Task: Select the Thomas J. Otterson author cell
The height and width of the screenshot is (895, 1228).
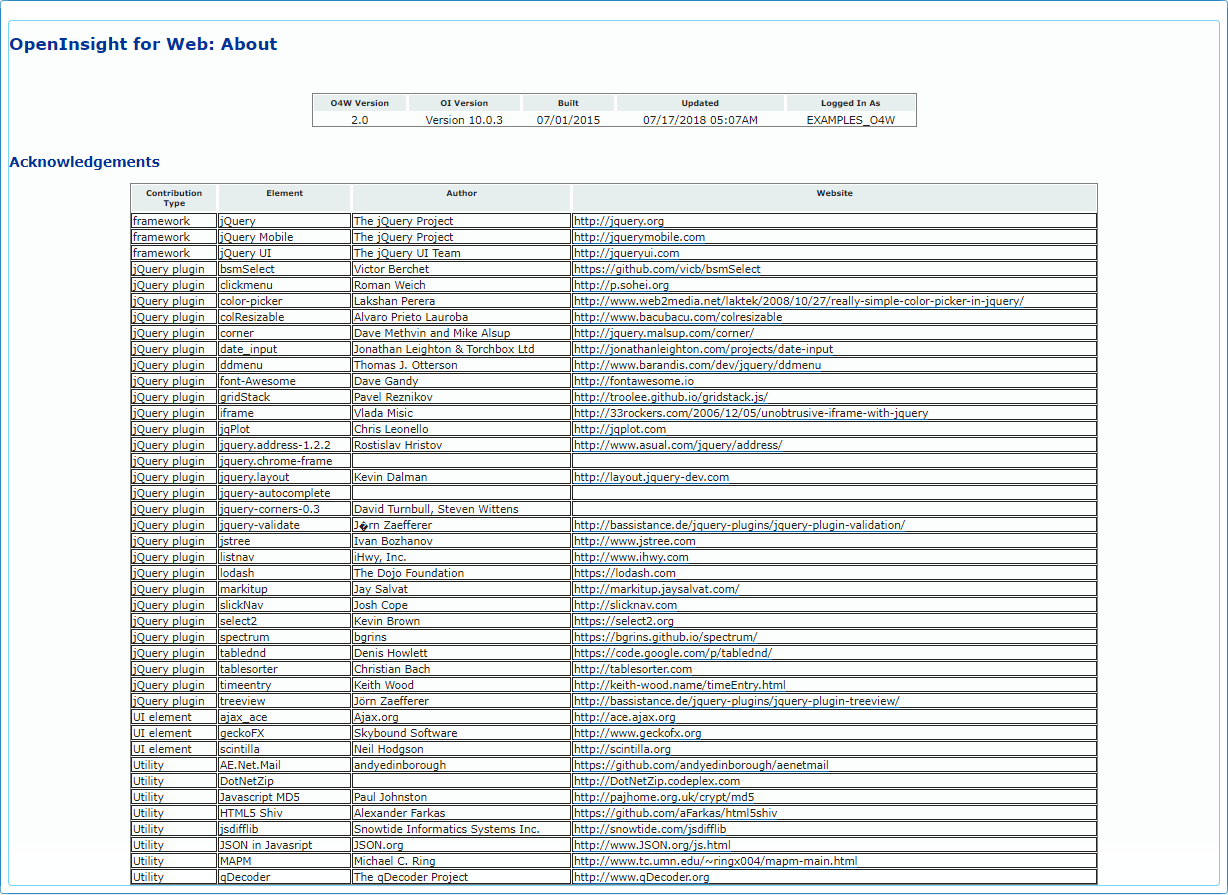Action: (461, 365)
